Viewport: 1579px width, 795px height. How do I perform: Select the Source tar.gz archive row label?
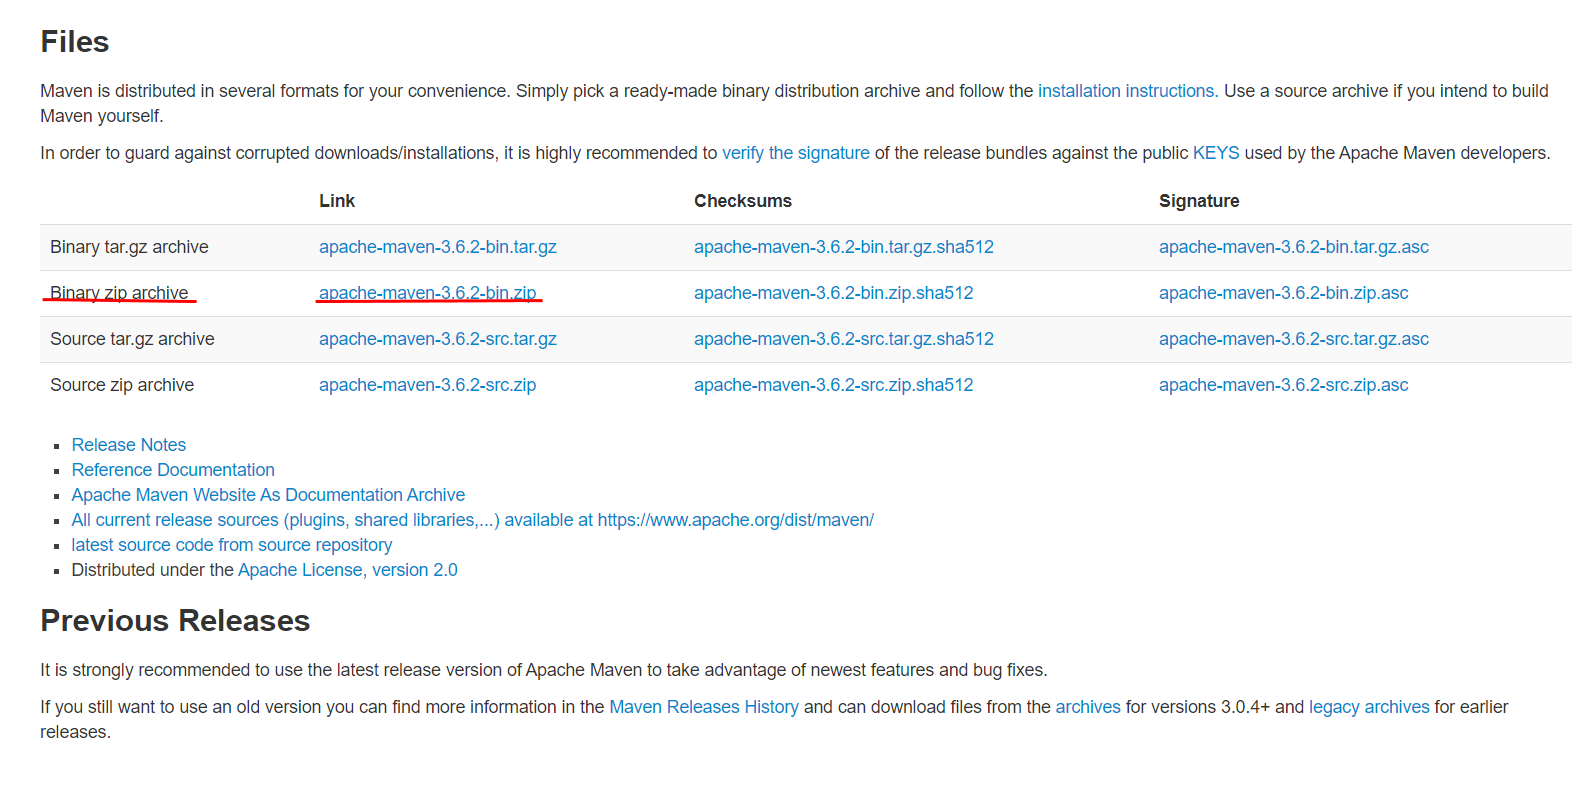click(x=132, y=339)
